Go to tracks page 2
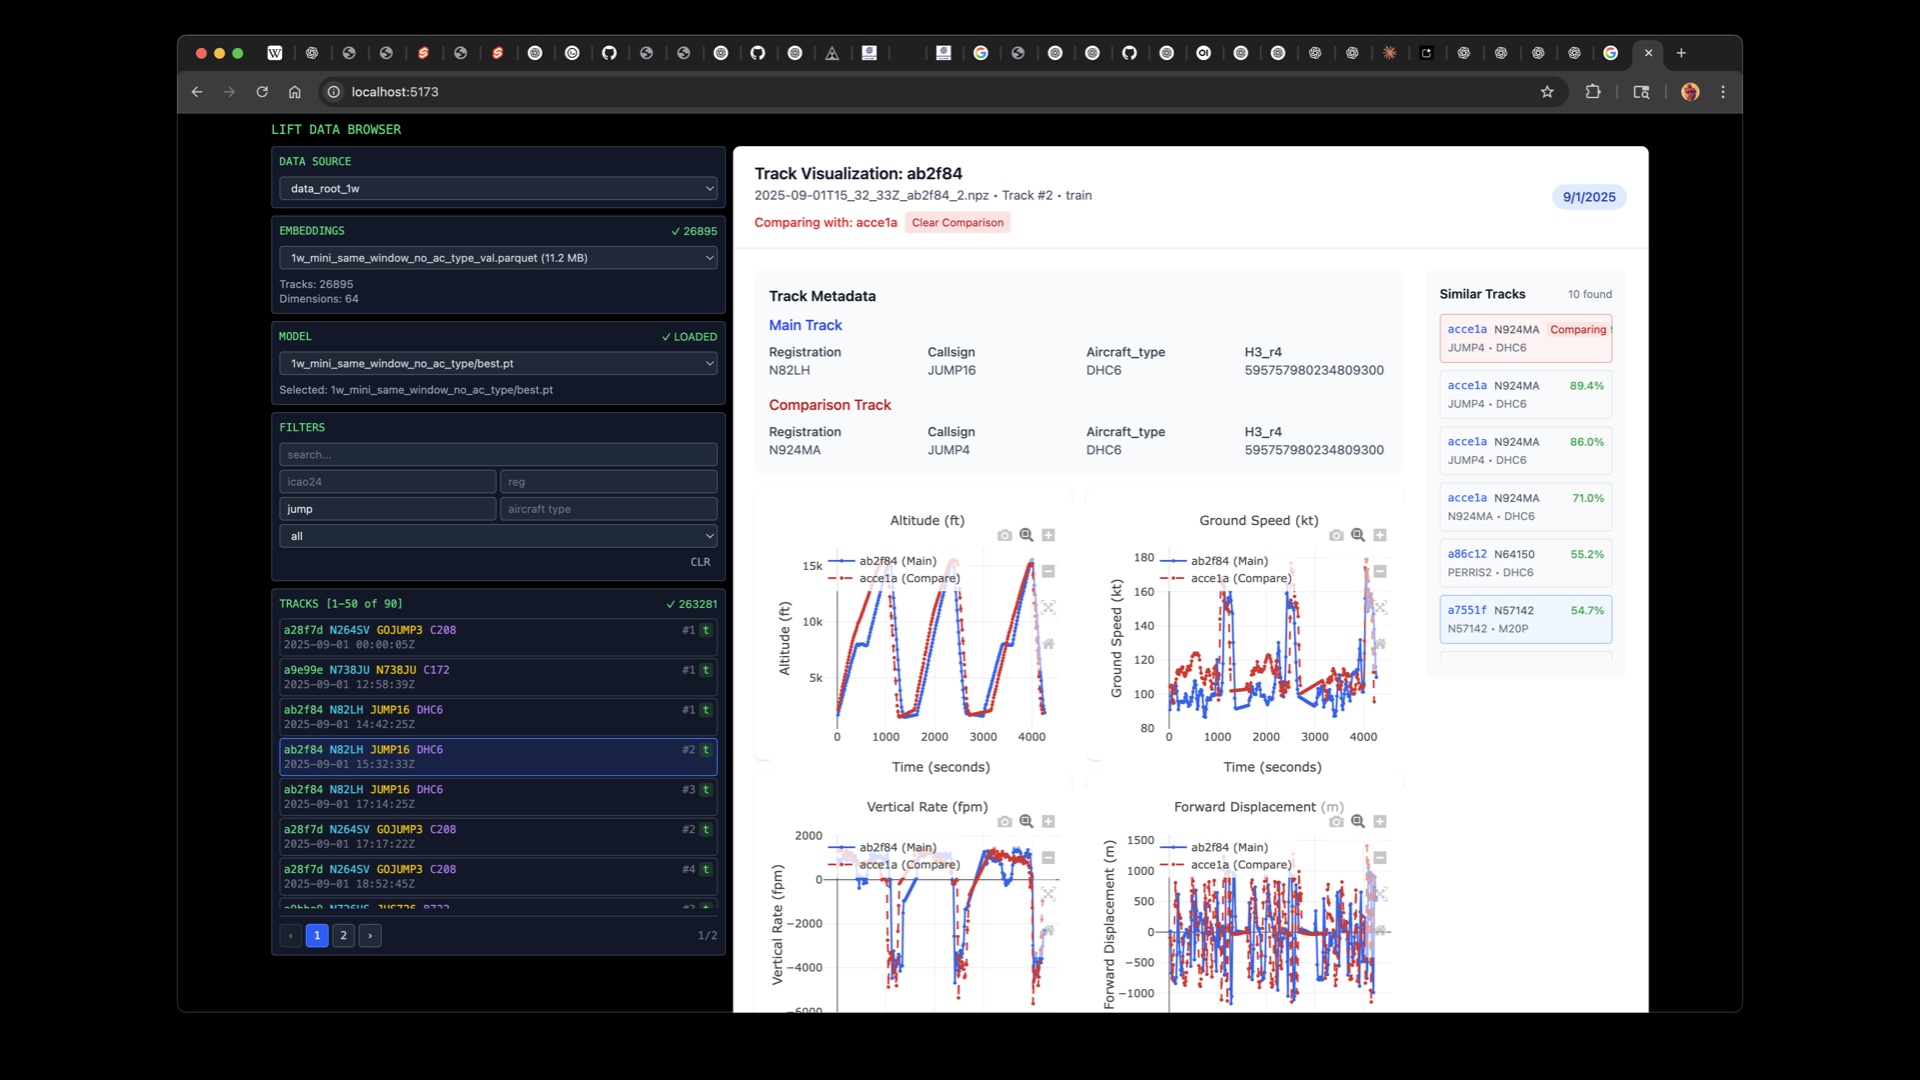The width and height of the screenshot is (1920, 1080). tap(343, 936)
